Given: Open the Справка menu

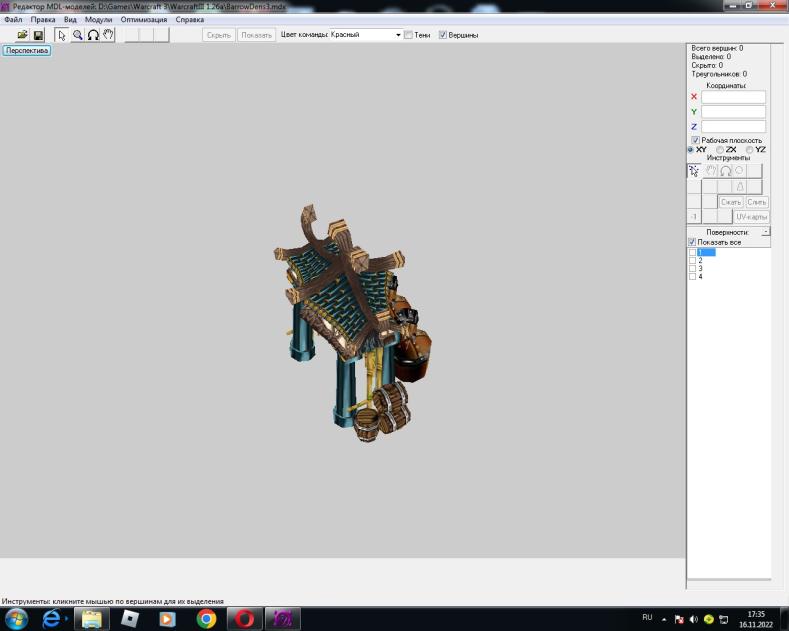Looking at the screenshot, I should [x=190, y=20].
